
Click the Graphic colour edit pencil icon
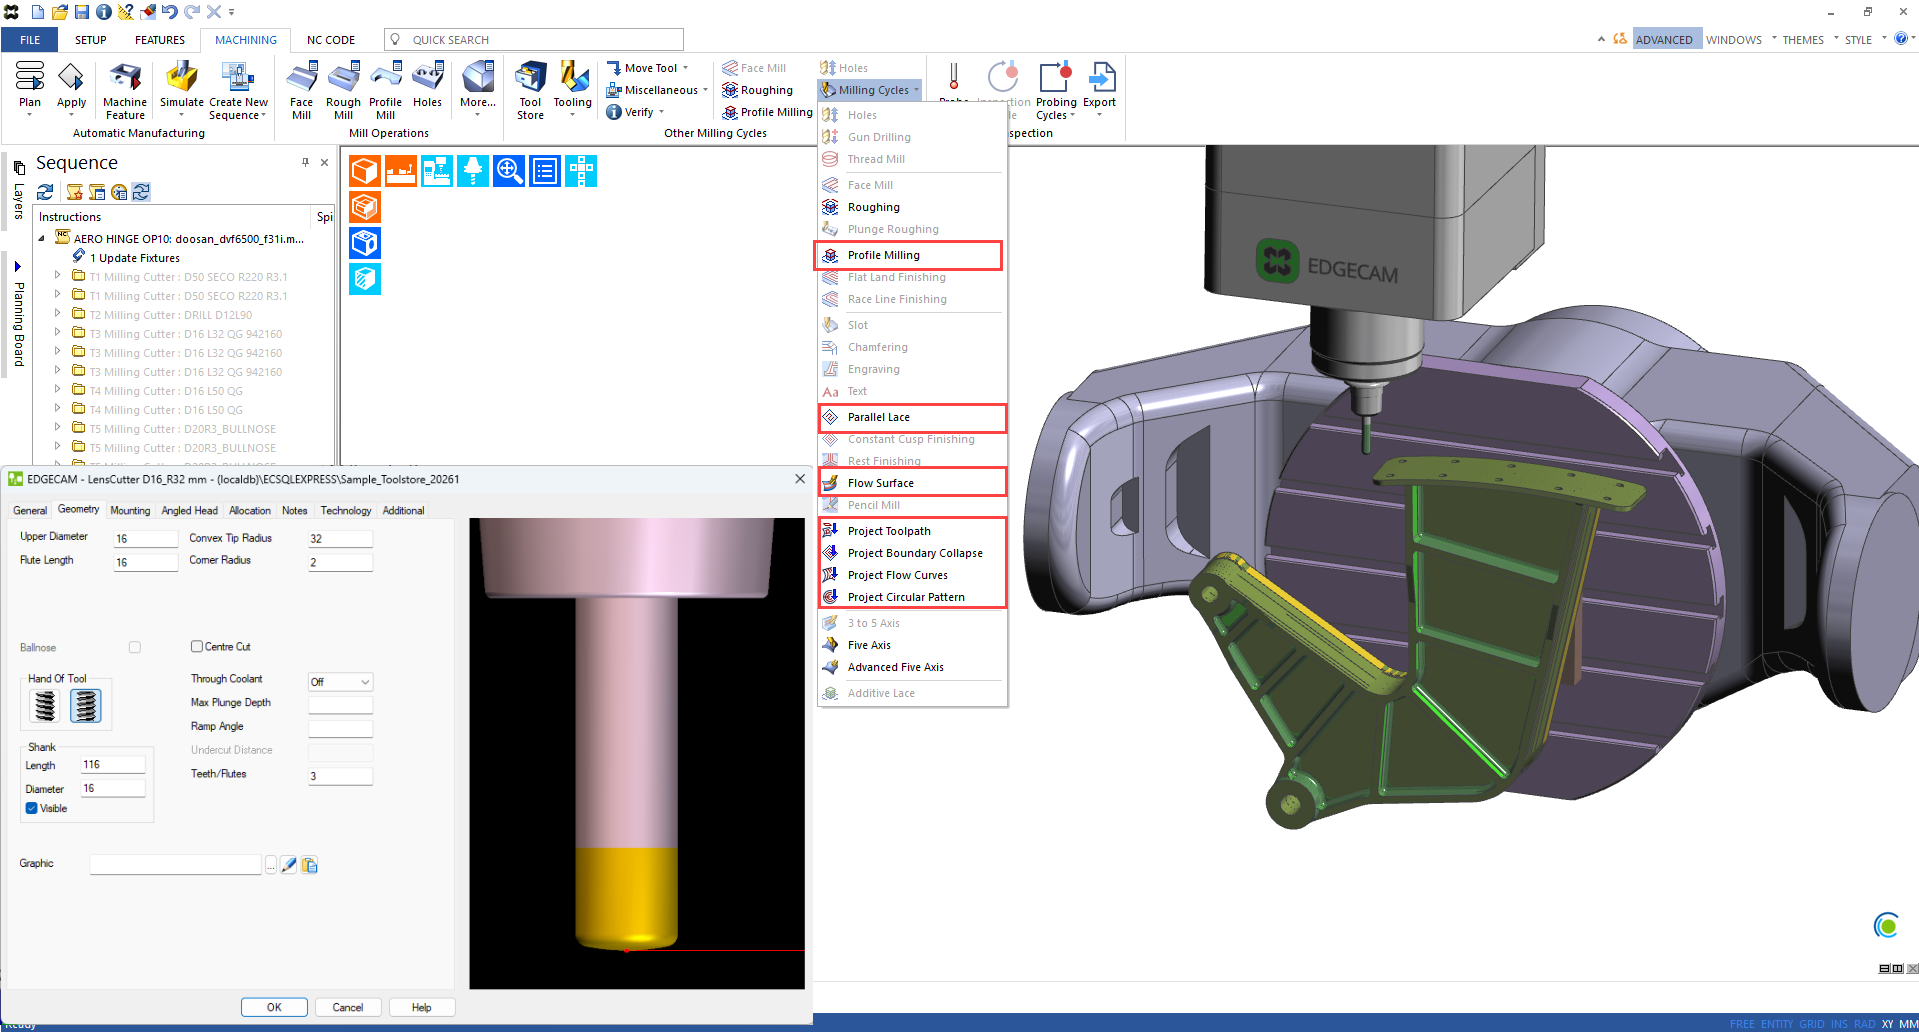[x=289, y=865]
